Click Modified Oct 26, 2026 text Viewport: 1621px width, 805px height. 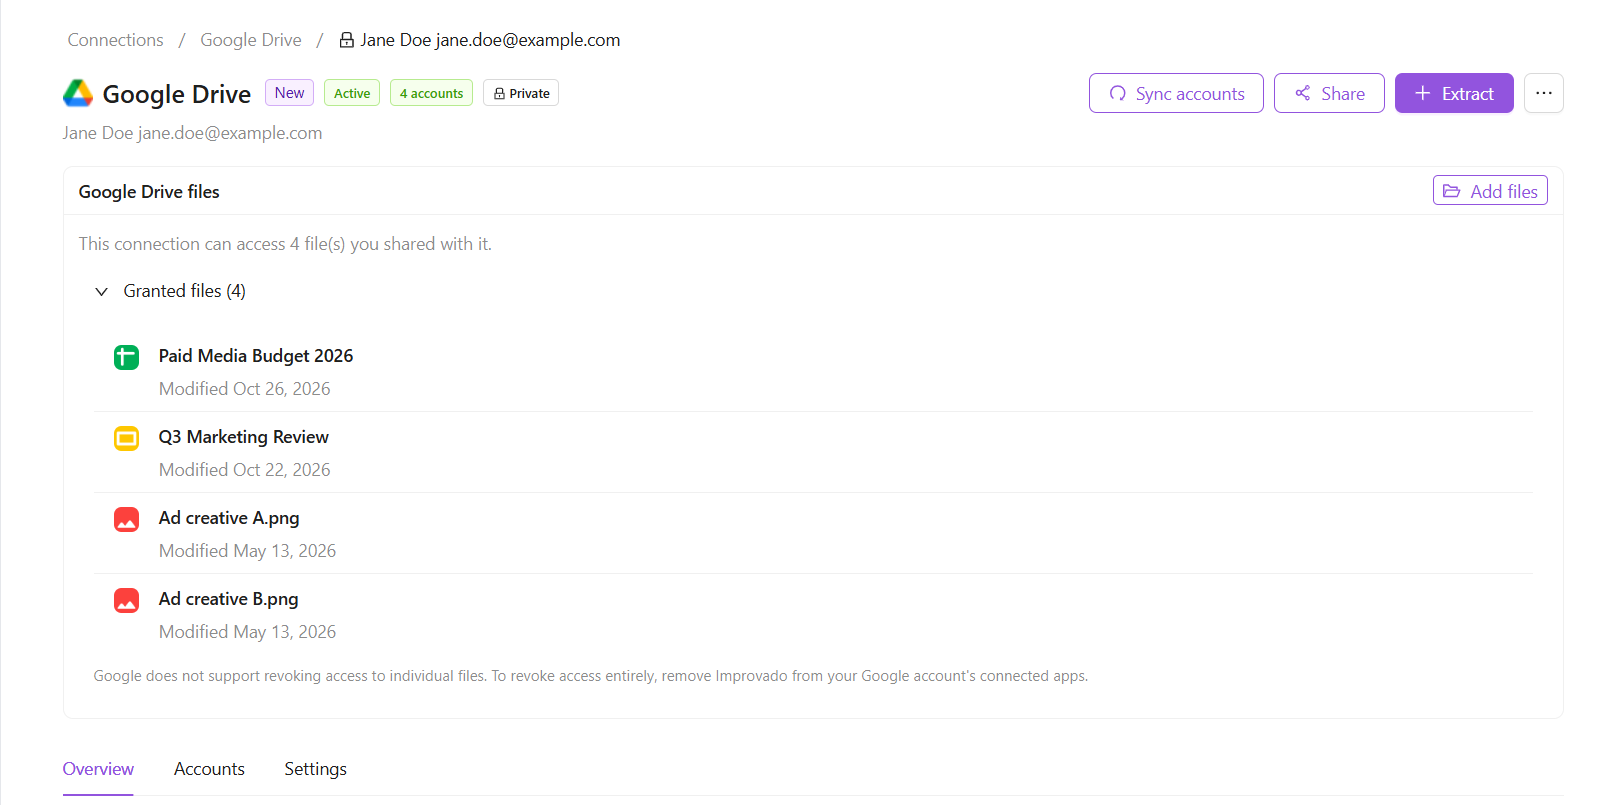pos(245,389)
